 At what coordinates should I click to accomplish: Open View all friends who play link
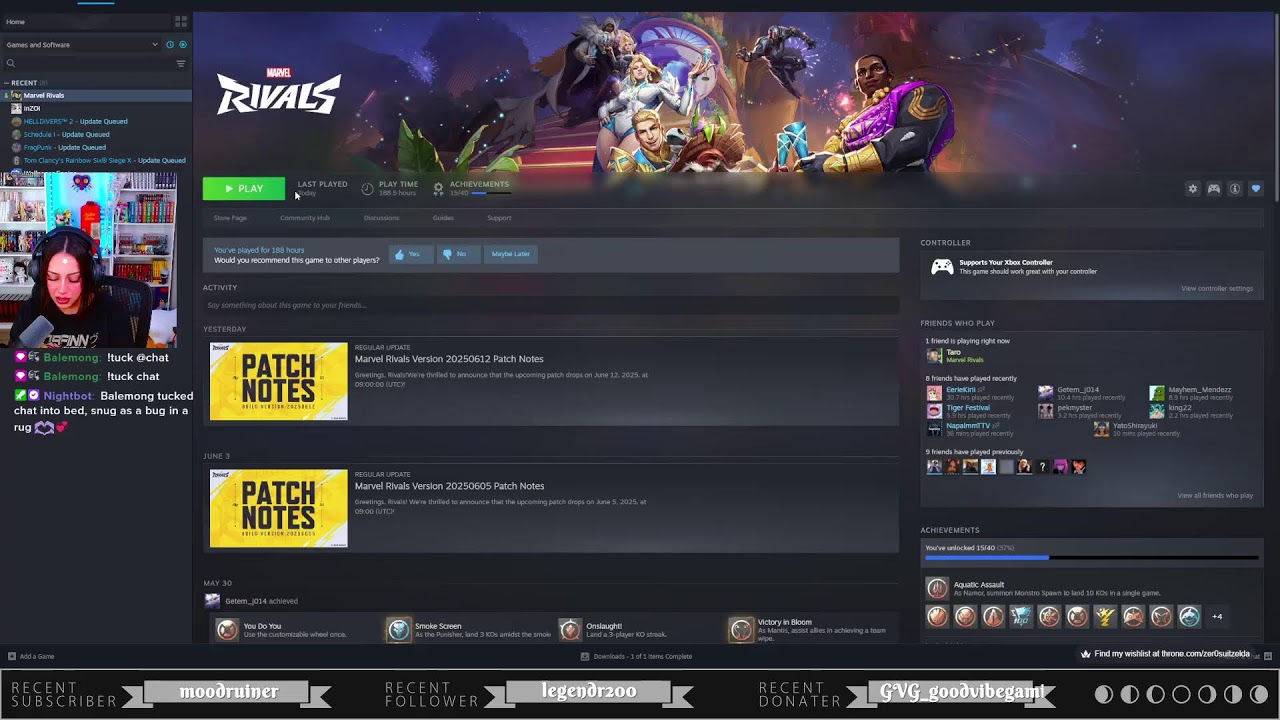(1215, 496)
